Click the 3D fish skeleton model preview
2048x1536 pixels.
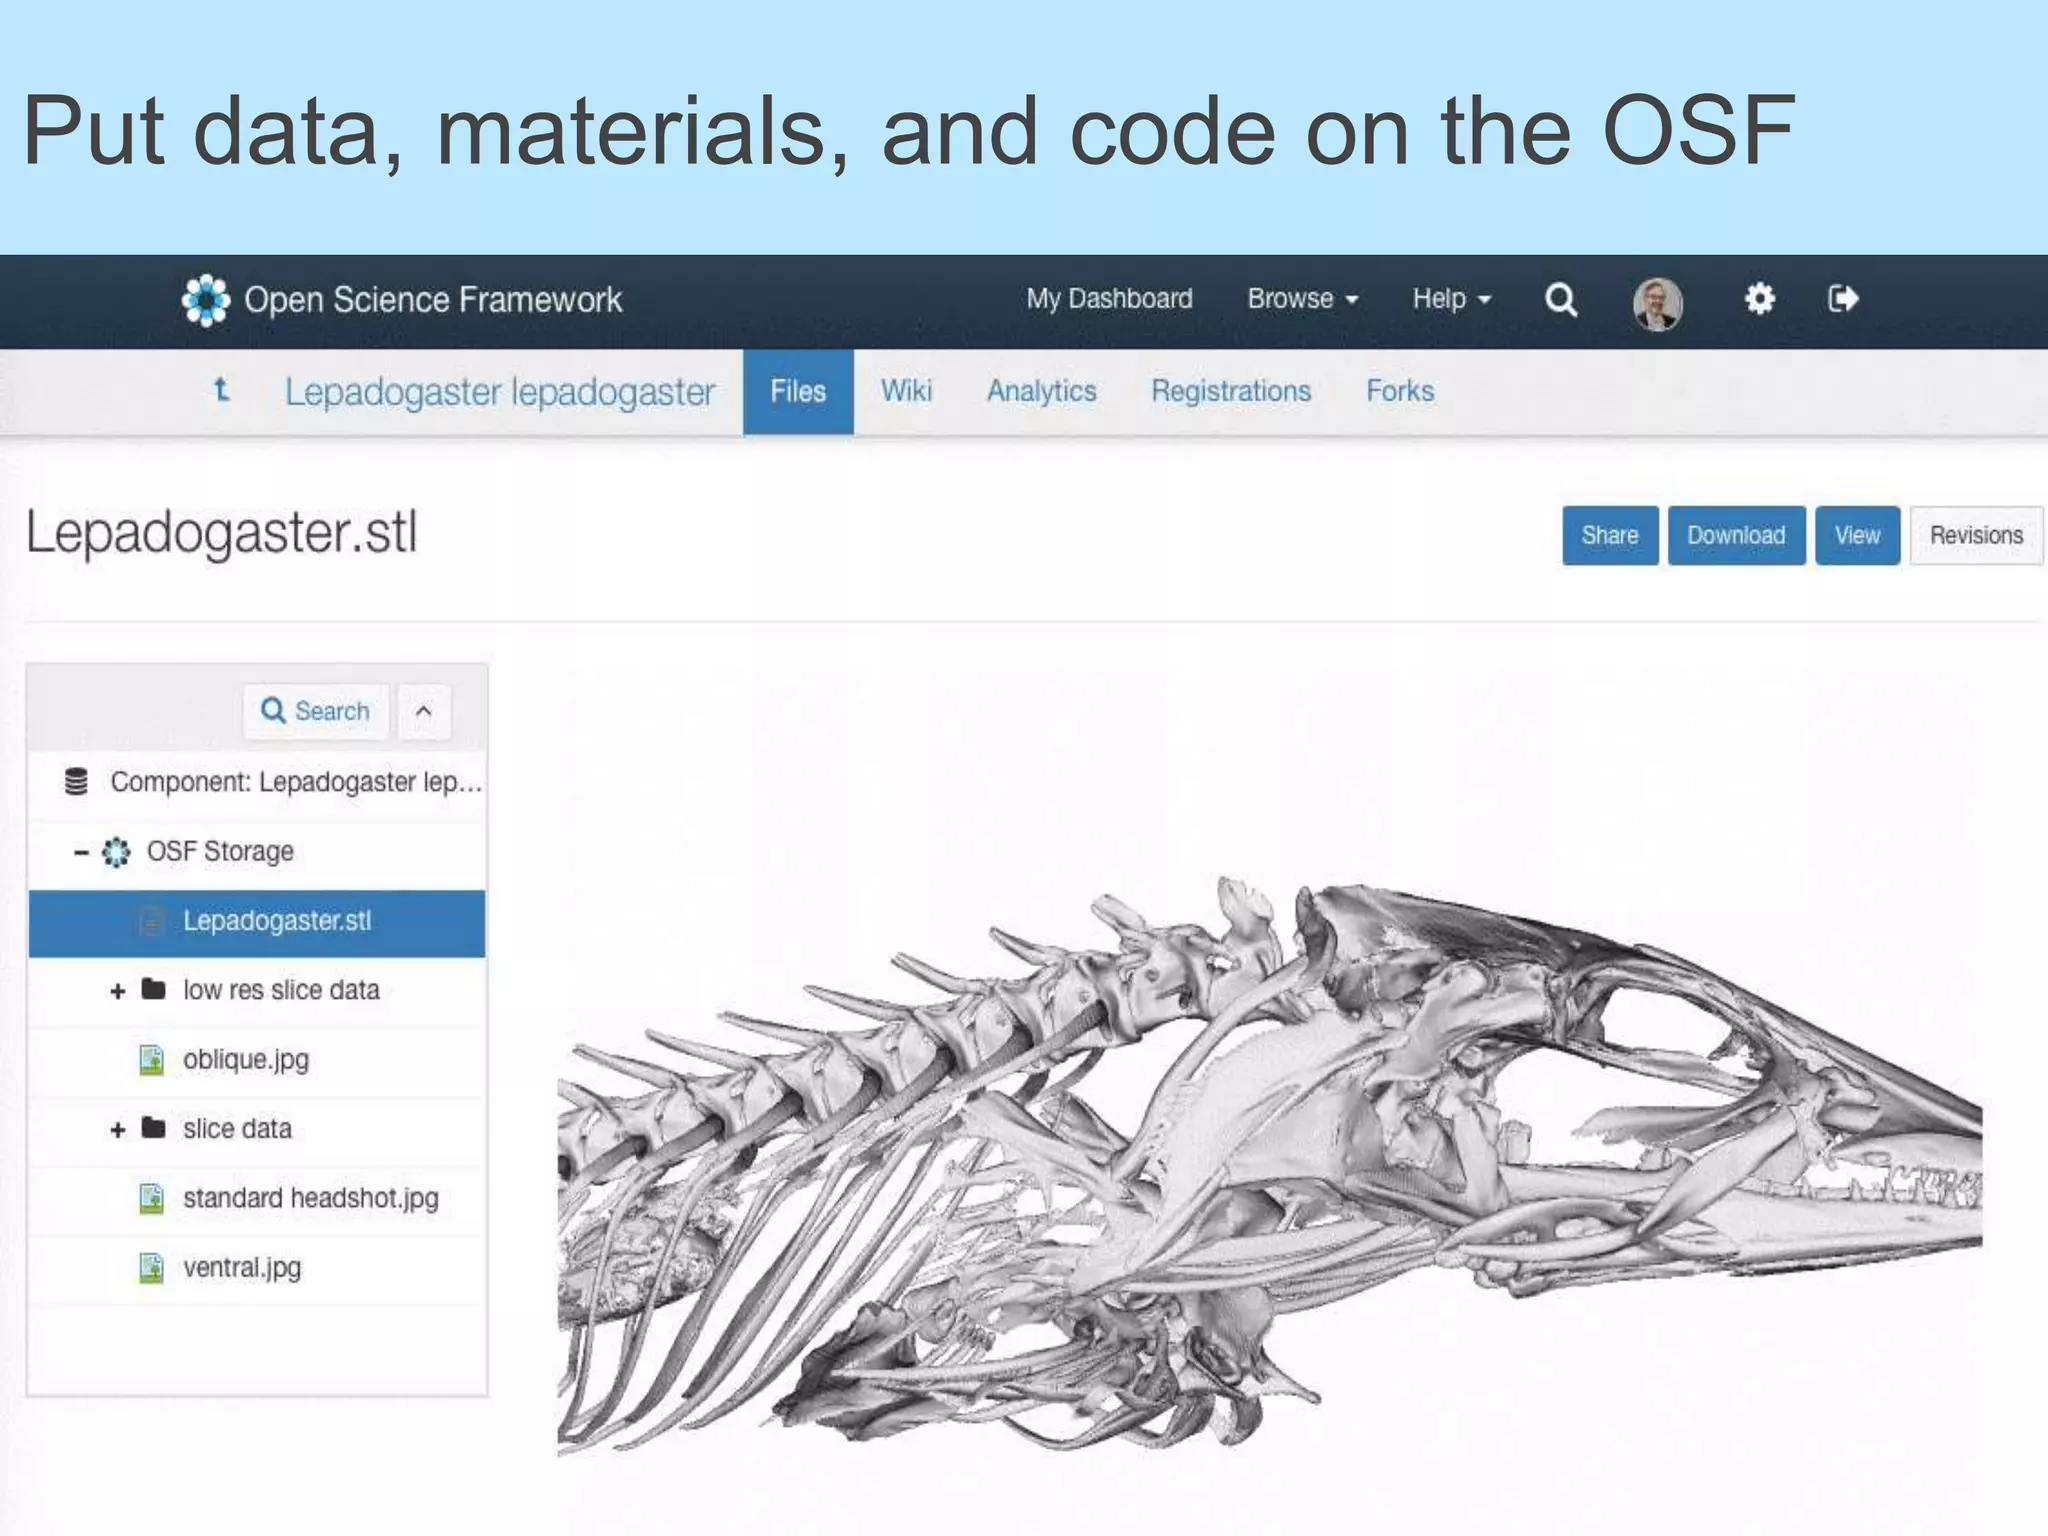(1270, 1165)
